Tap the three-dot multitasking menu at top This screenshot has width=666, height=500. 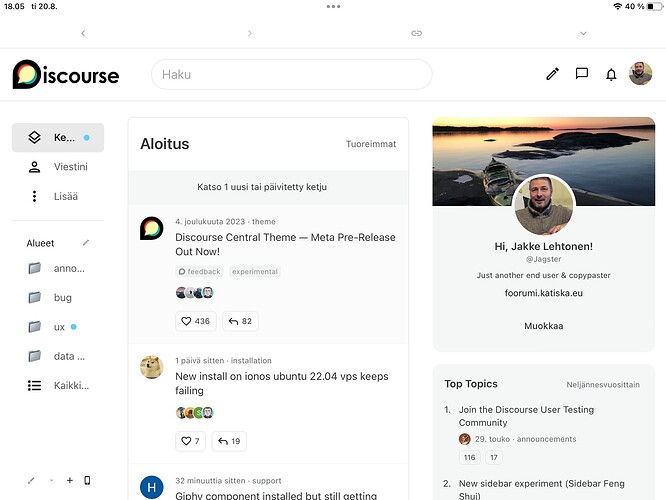333,6
